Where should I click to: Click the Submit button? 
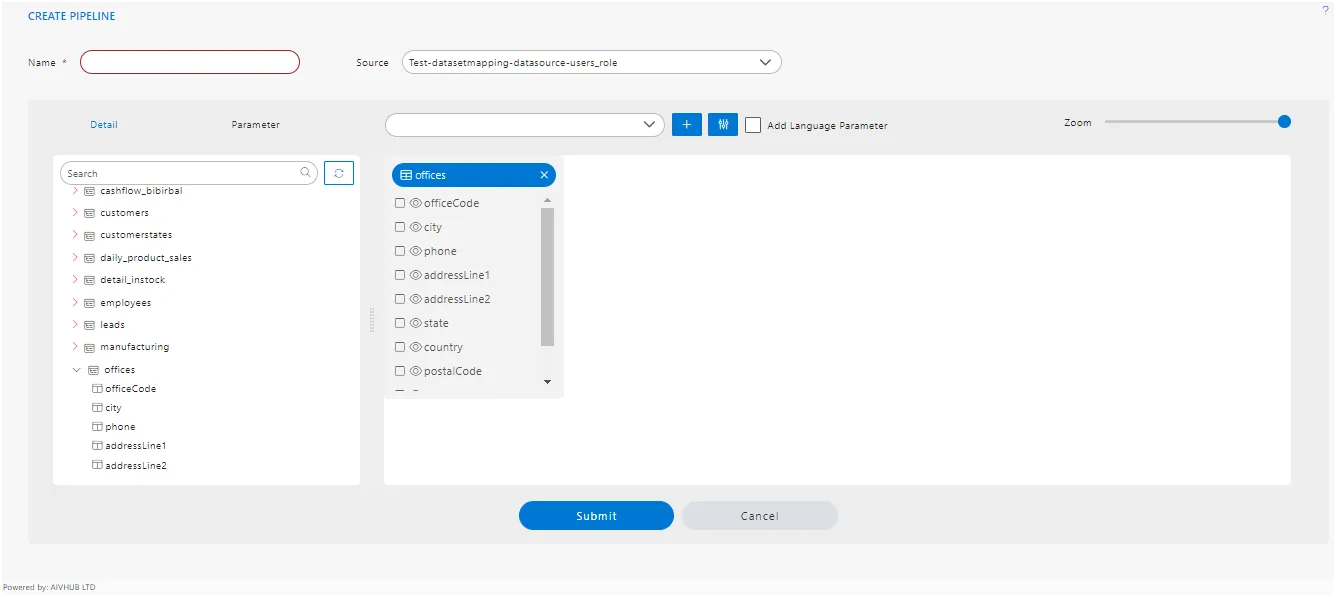596,515
